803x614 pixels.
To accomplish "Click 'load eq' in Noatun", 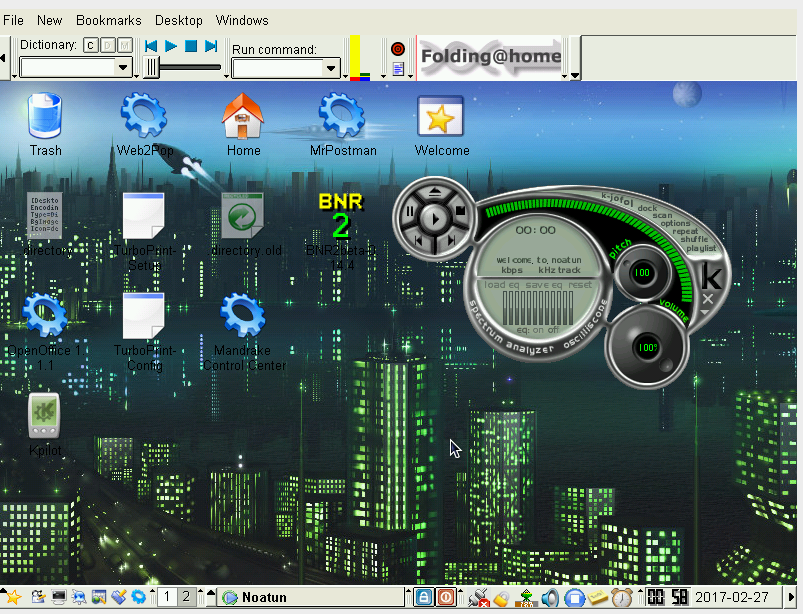I will [501, 285].
